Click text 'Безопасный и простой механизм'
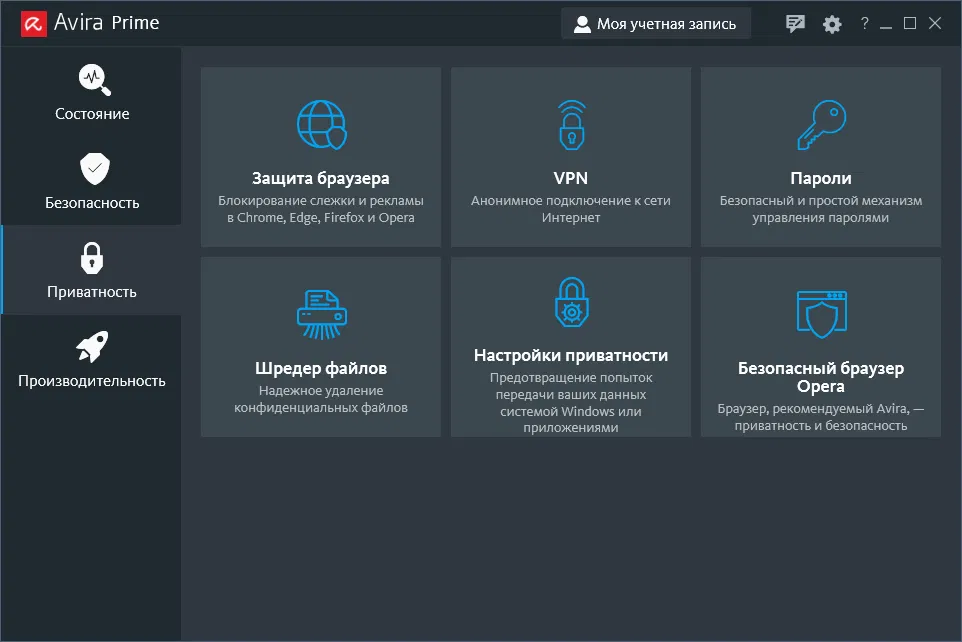This screenshot has height=642, width=962. coord(821,201)
